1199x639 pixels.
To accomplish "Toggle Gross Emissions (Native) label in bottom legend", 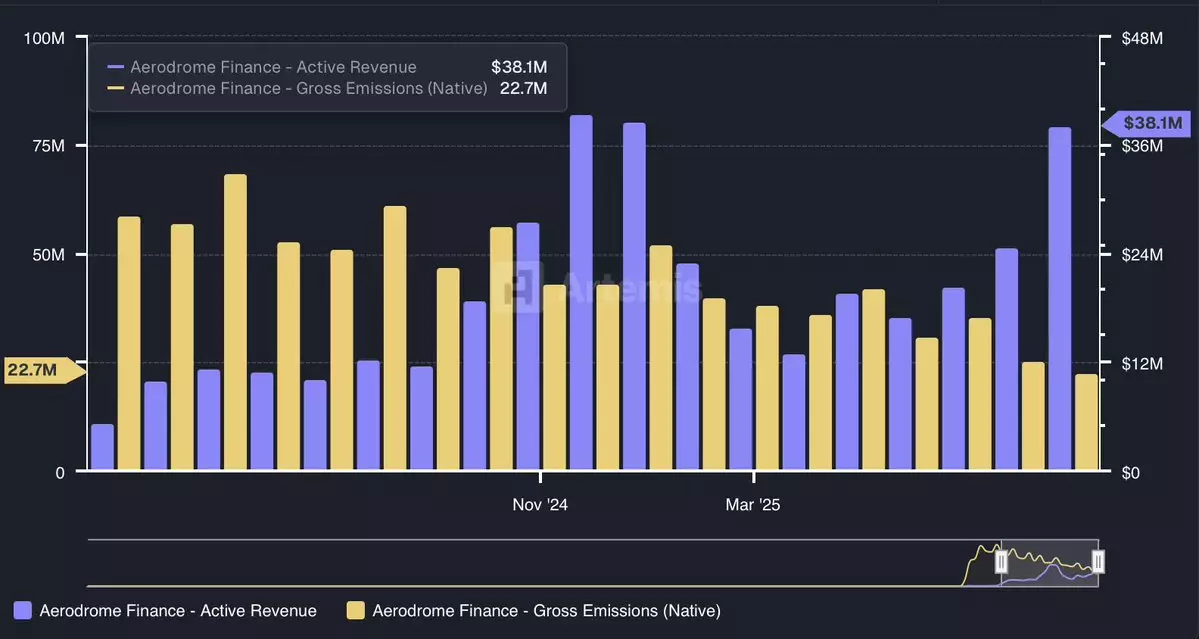I will [546, 610].
